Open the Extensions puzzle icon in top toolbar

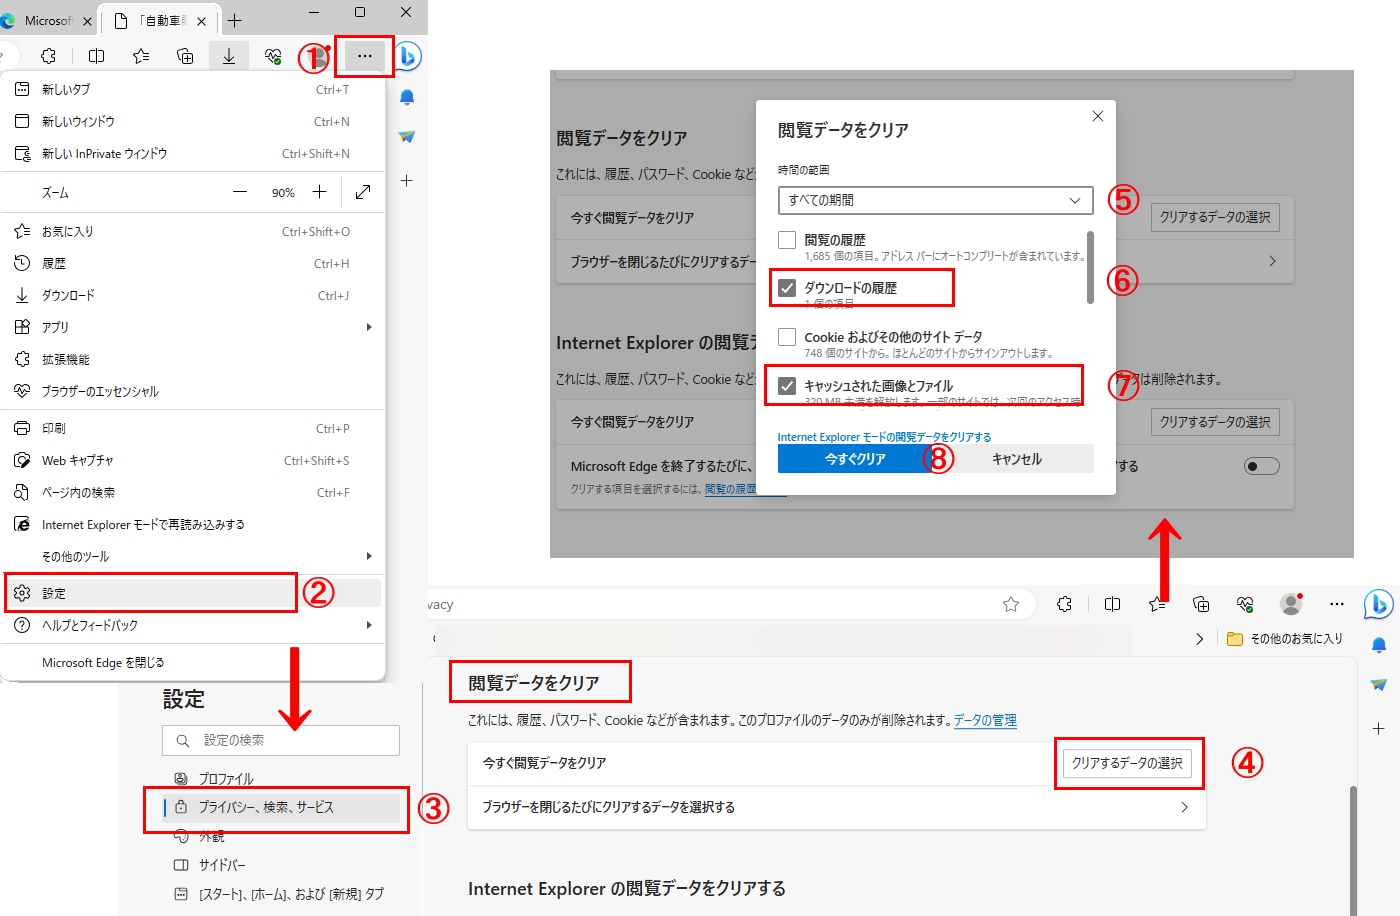(48, 56)
